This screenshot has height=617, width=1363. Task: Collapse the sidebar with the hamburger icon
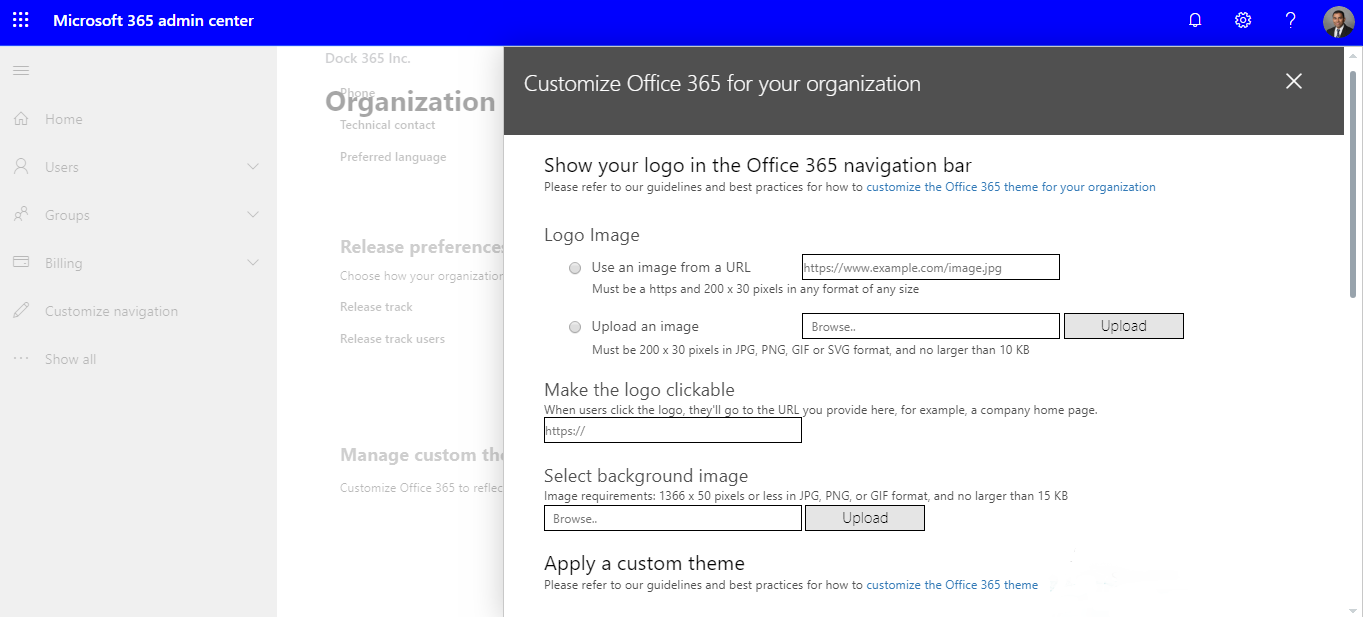coord(20,70)
